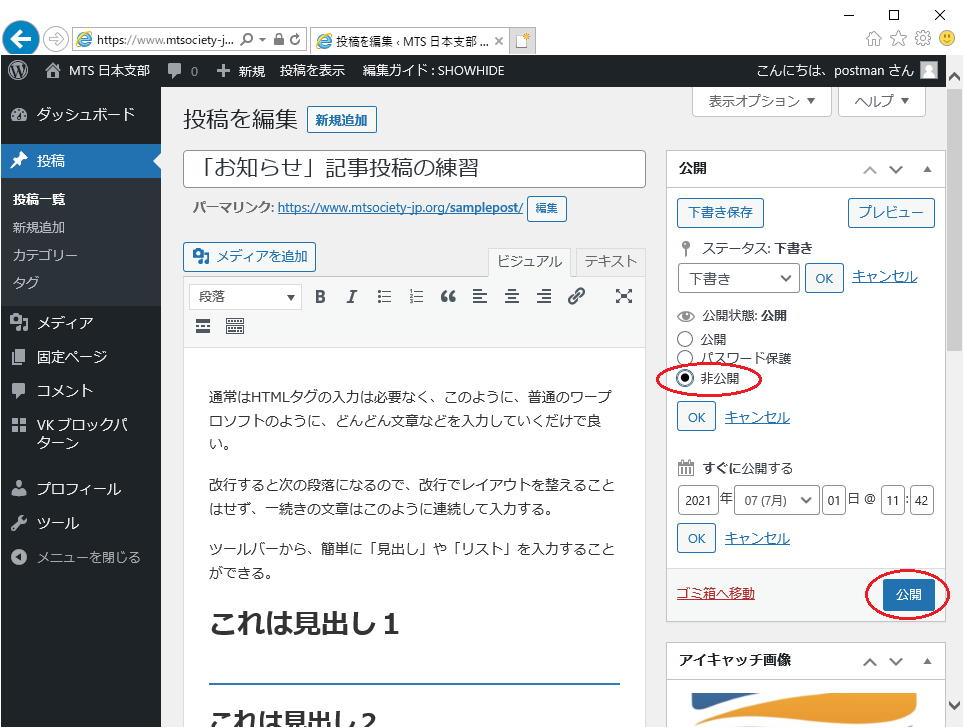Toggle bold formatting in the editor toolbar
Screen dimensions: 964x728
pos(320,296)
